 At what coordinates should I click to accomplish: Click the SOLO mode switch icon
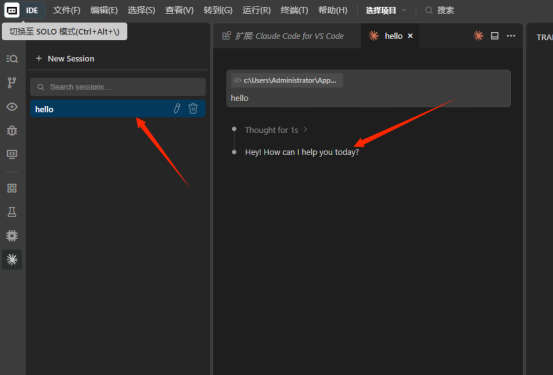coord(12,10)
